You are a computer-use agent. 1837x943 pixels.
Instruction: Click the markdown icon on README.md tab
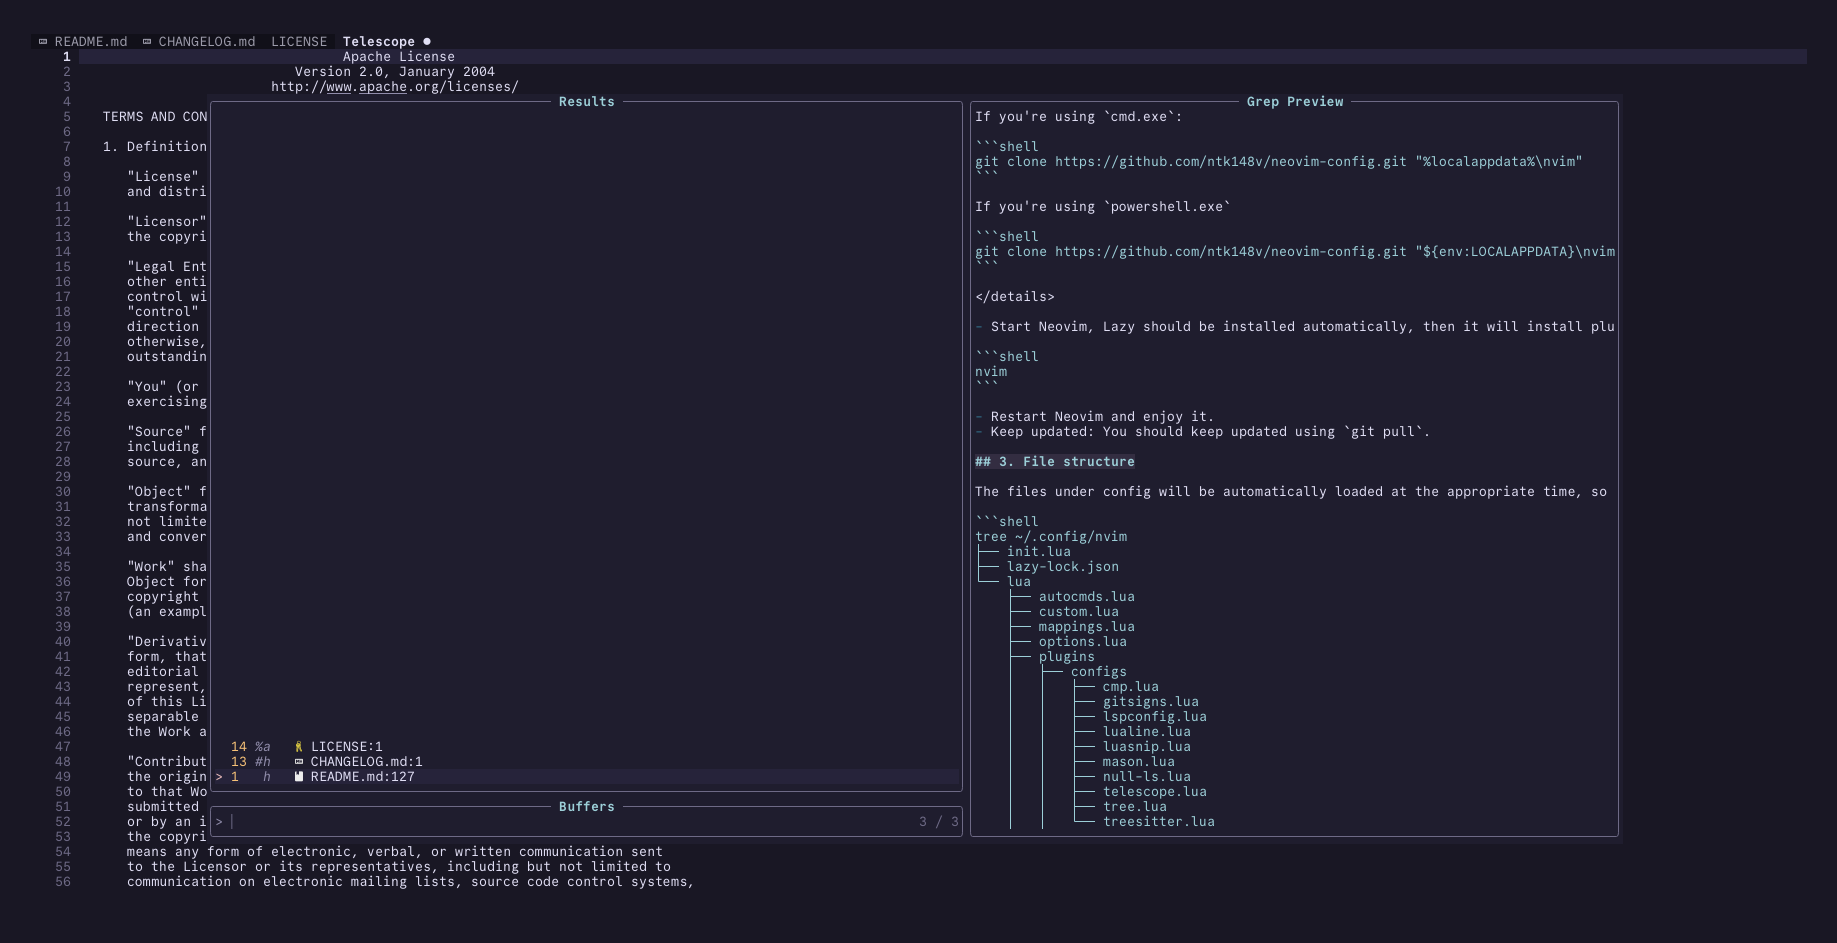43,42
